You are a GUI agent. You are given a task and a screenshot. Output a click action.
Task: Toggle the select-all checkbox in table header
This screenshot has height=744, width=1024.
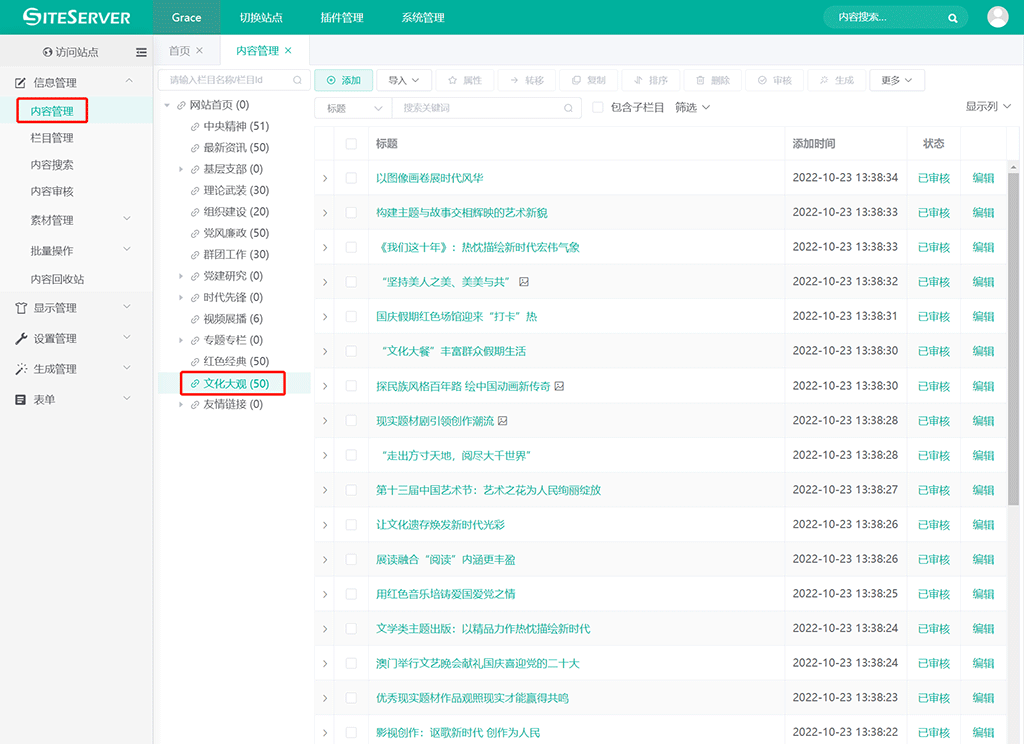(x=351, y=144)
